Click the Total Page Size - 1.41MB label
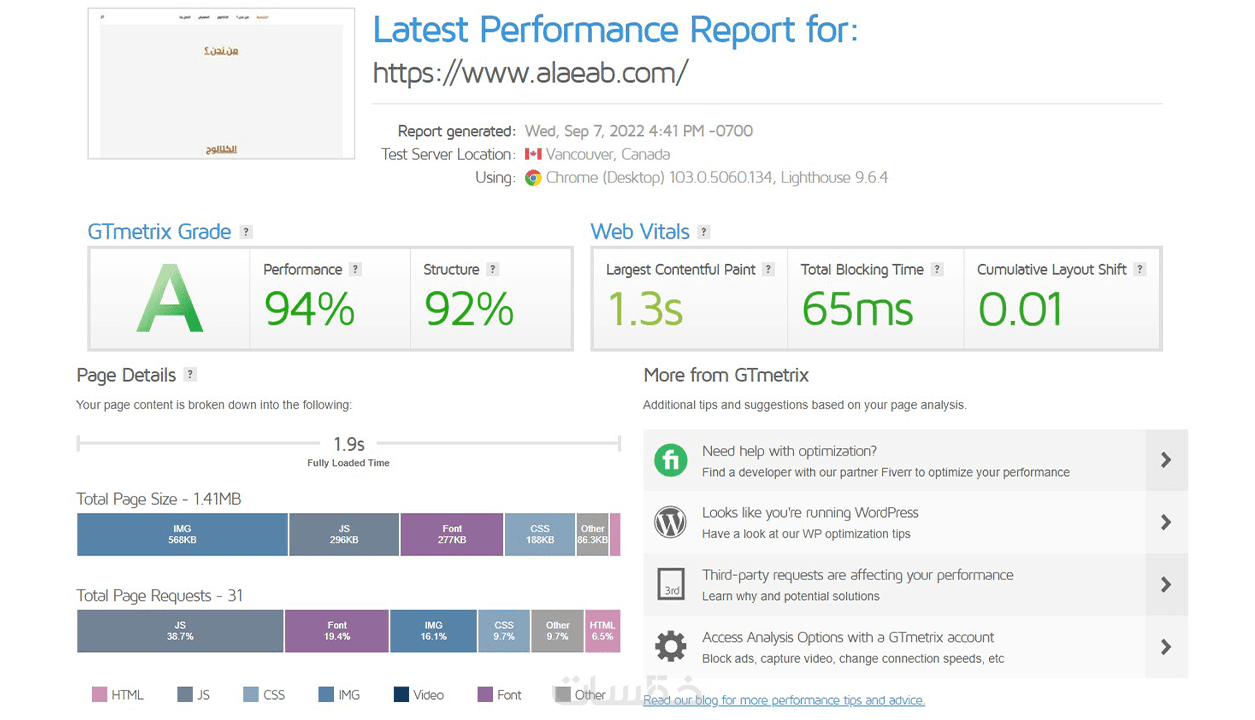The image size is (1255, 720). [x=159, y=499]
